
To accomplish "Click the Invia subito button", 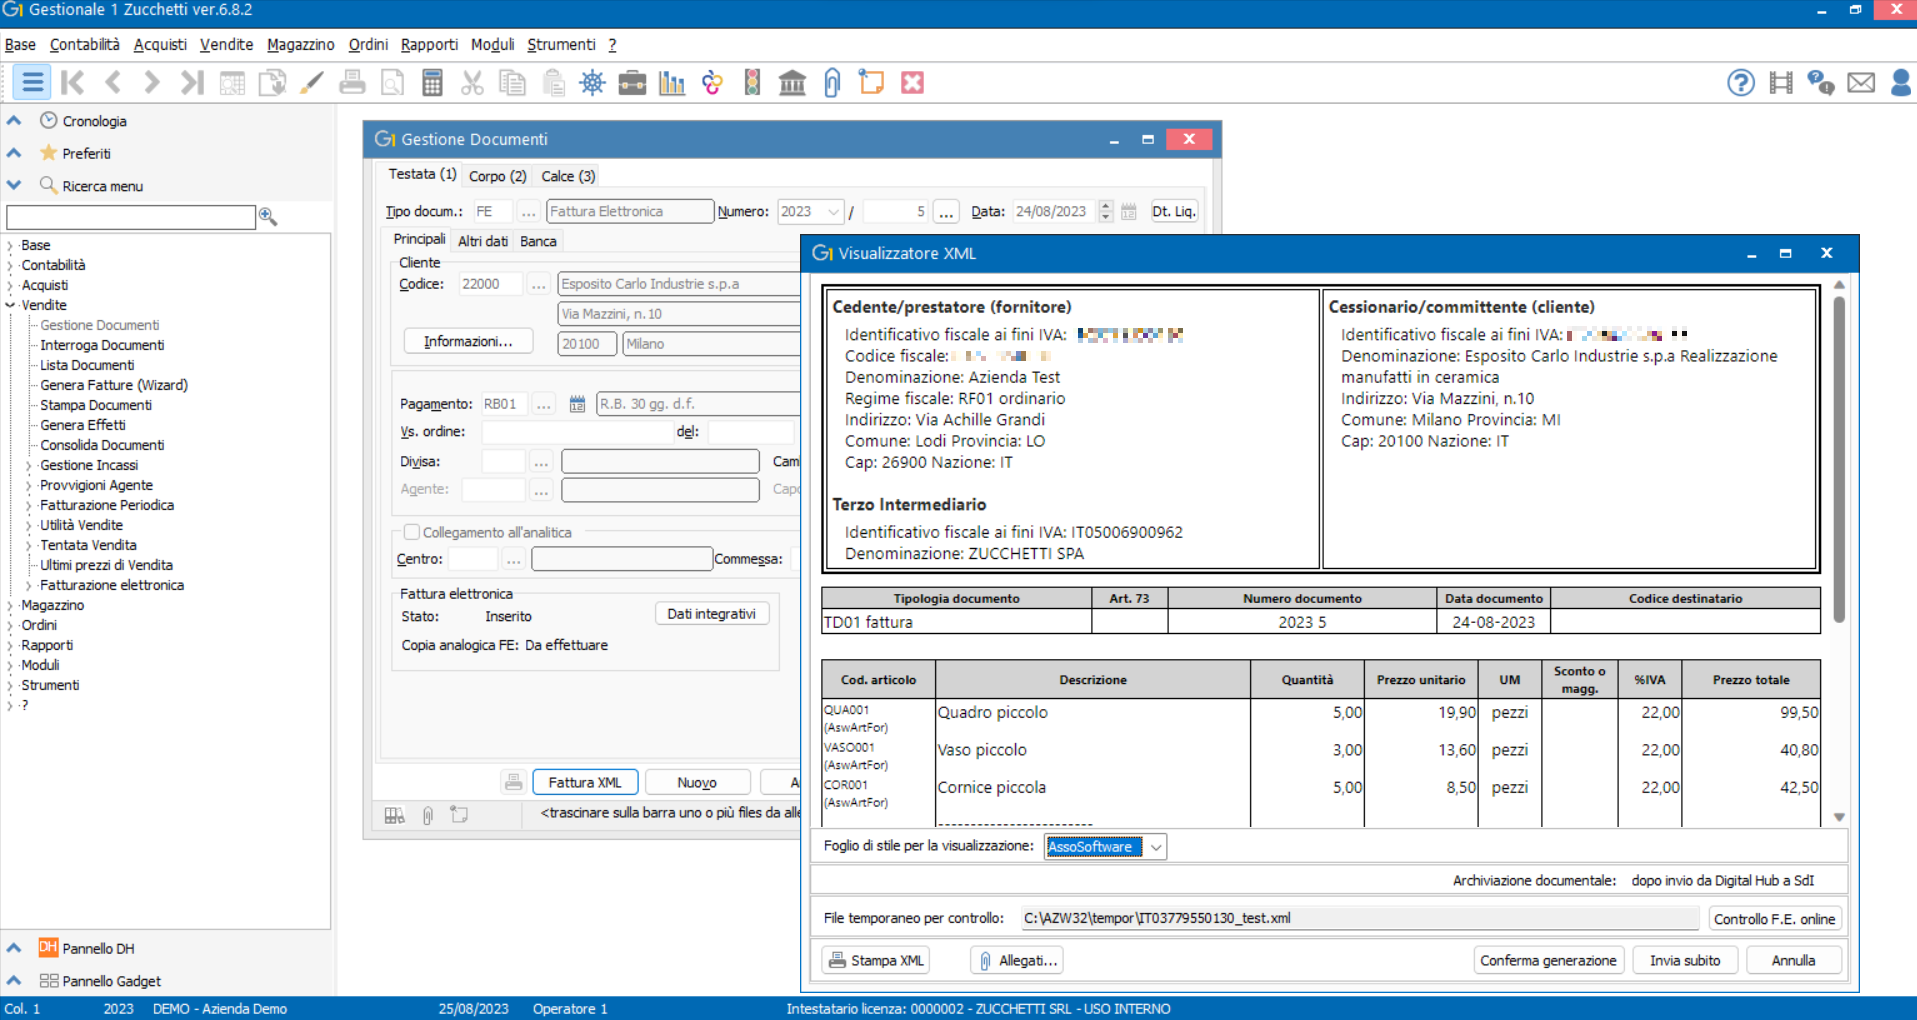I will (1685, 959).
